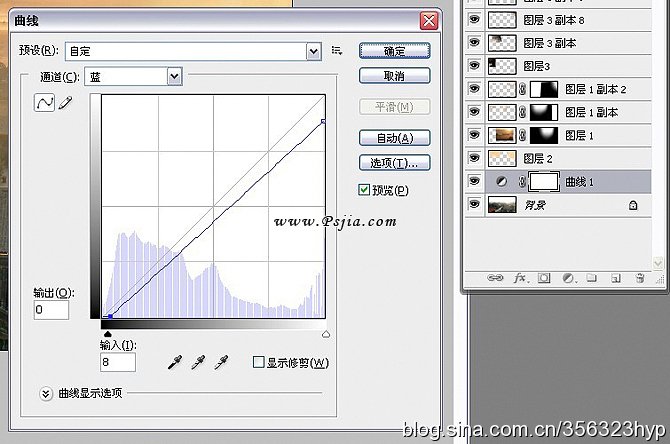Viewport: 670px width, 444px height.
Task: Select the curve point editing tool
Action: click(44, 103)
